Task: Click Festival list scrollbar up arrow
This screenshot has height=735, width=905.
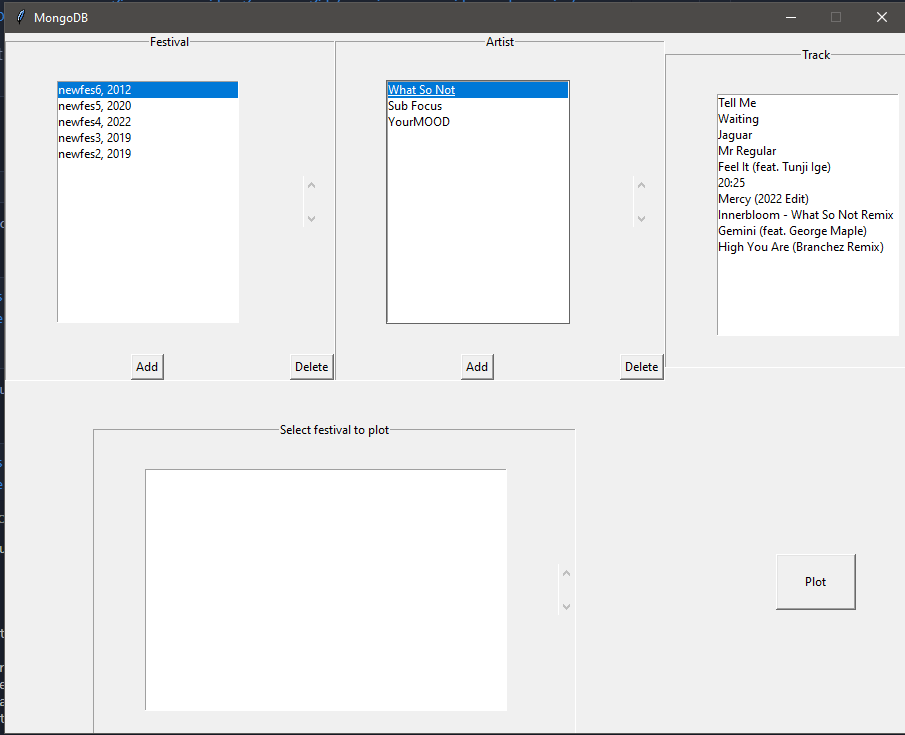Action: [312, 185]
